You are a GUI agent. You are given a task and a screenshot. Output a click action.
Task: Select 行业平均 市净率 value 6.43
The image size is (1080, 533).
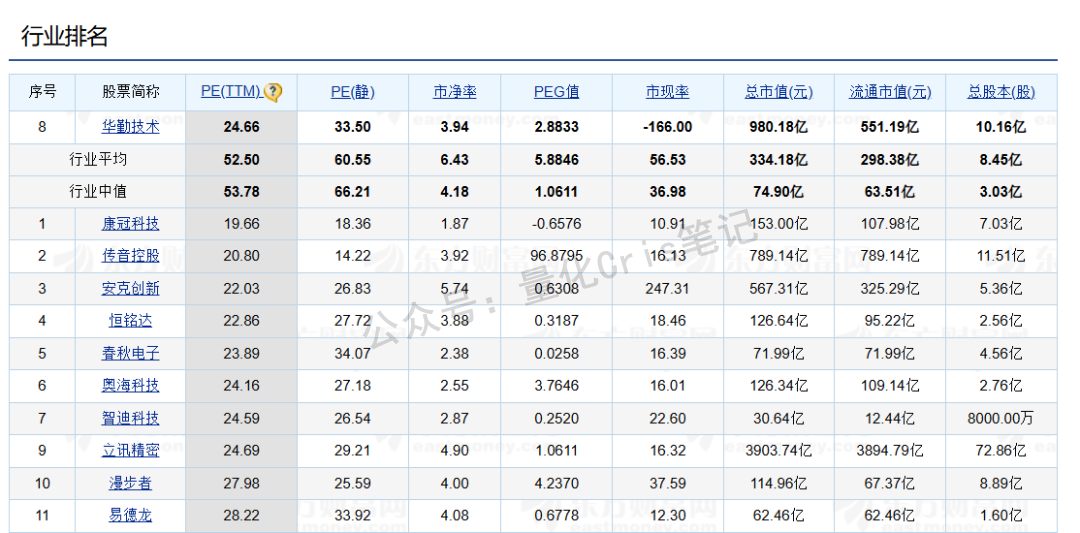click(x=455, y=160)
